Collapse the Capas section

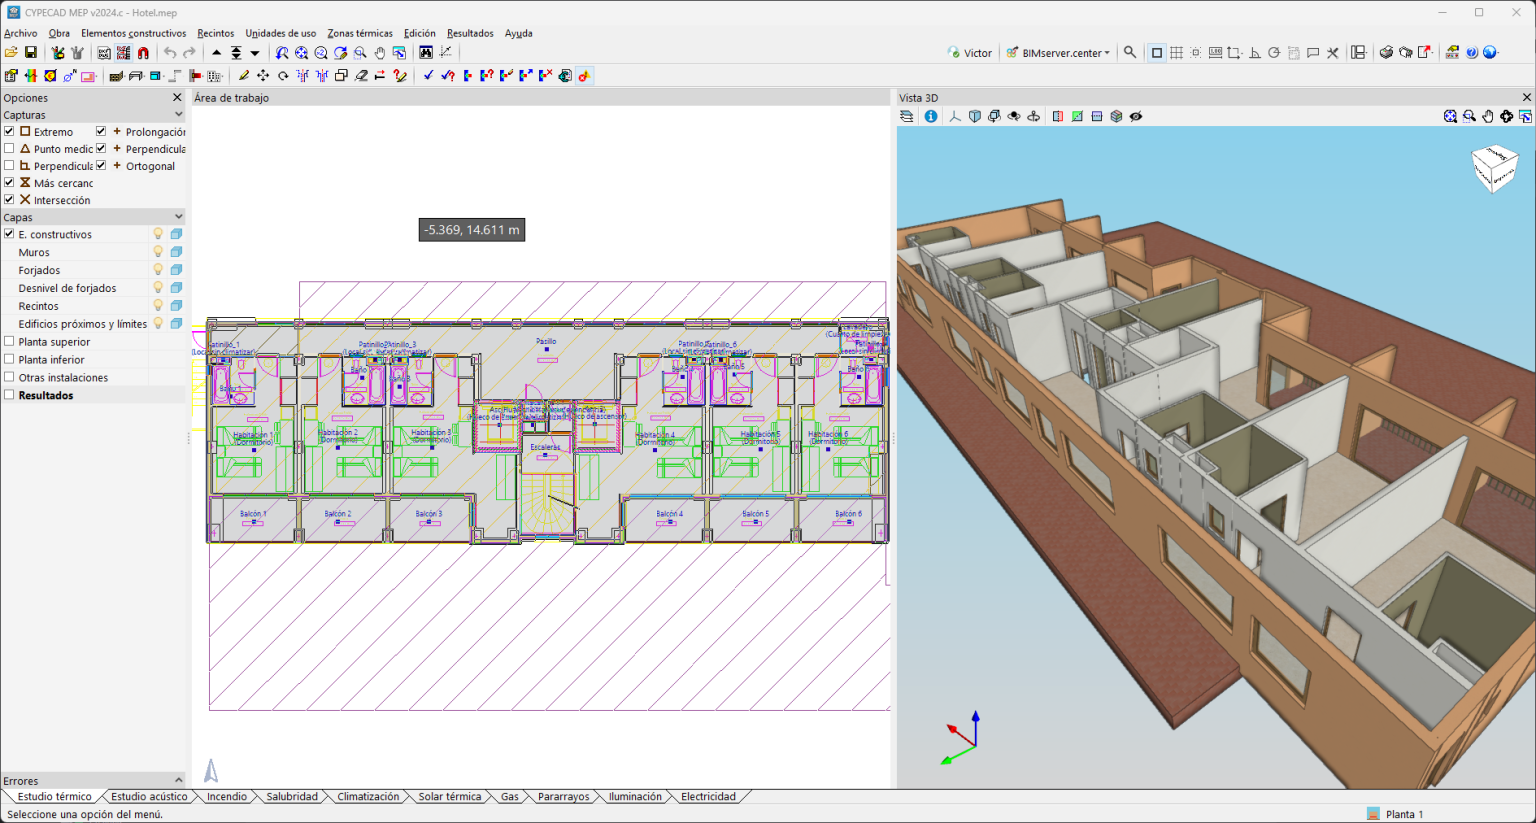(178, 217)
